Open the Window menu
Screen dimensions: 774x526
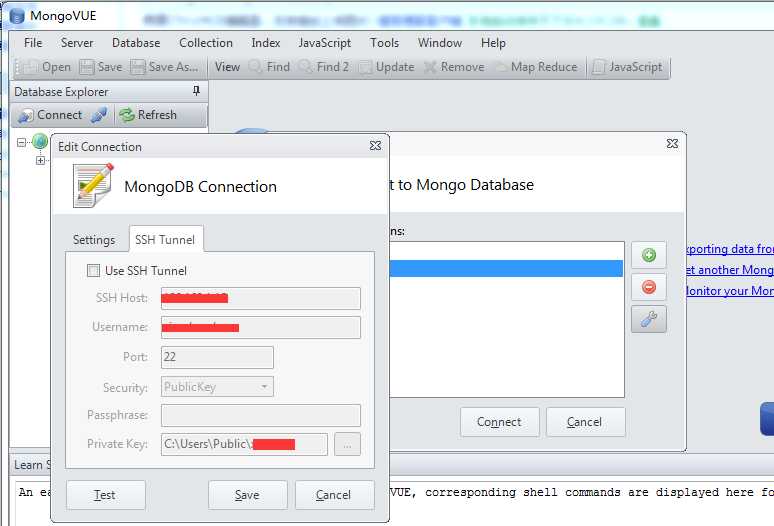[x=440, y=43]
